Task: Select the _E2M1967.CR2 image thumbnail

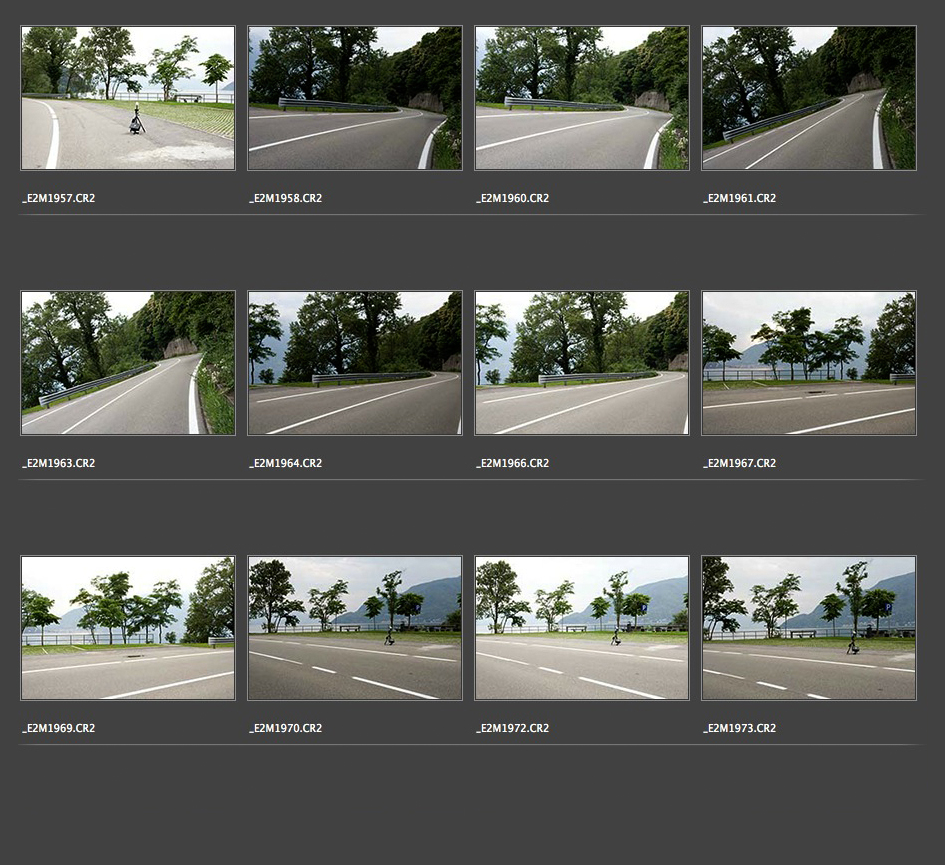Action: 809,363
